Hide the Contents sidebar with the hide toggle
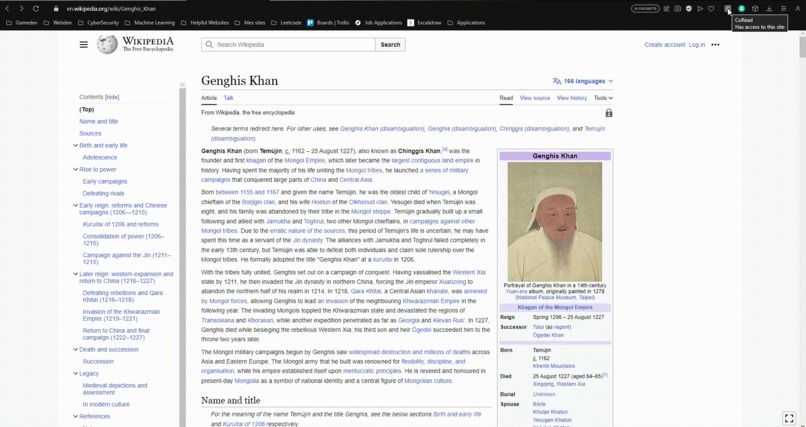This screenshot has width=806, height=427. 112,97
